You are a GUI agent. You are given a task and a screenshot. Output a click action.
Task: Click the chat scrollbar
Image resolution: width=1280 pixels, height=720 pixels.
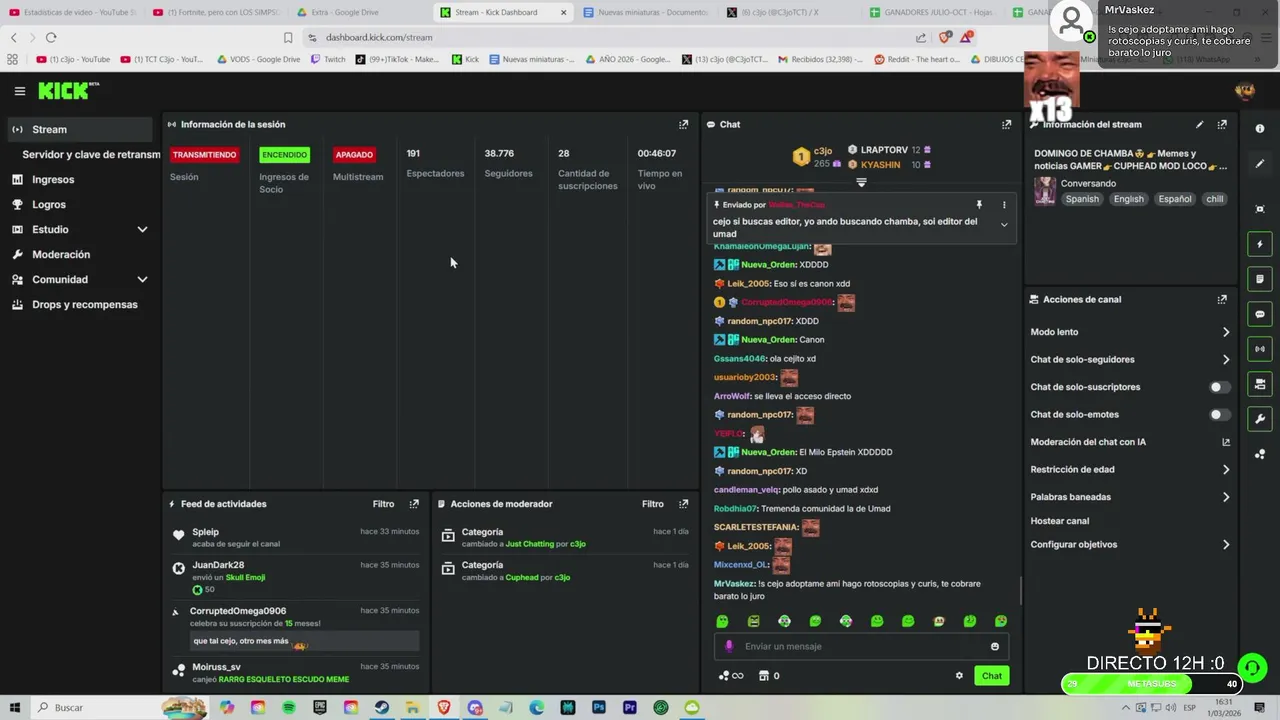[x=1020, y=591]
